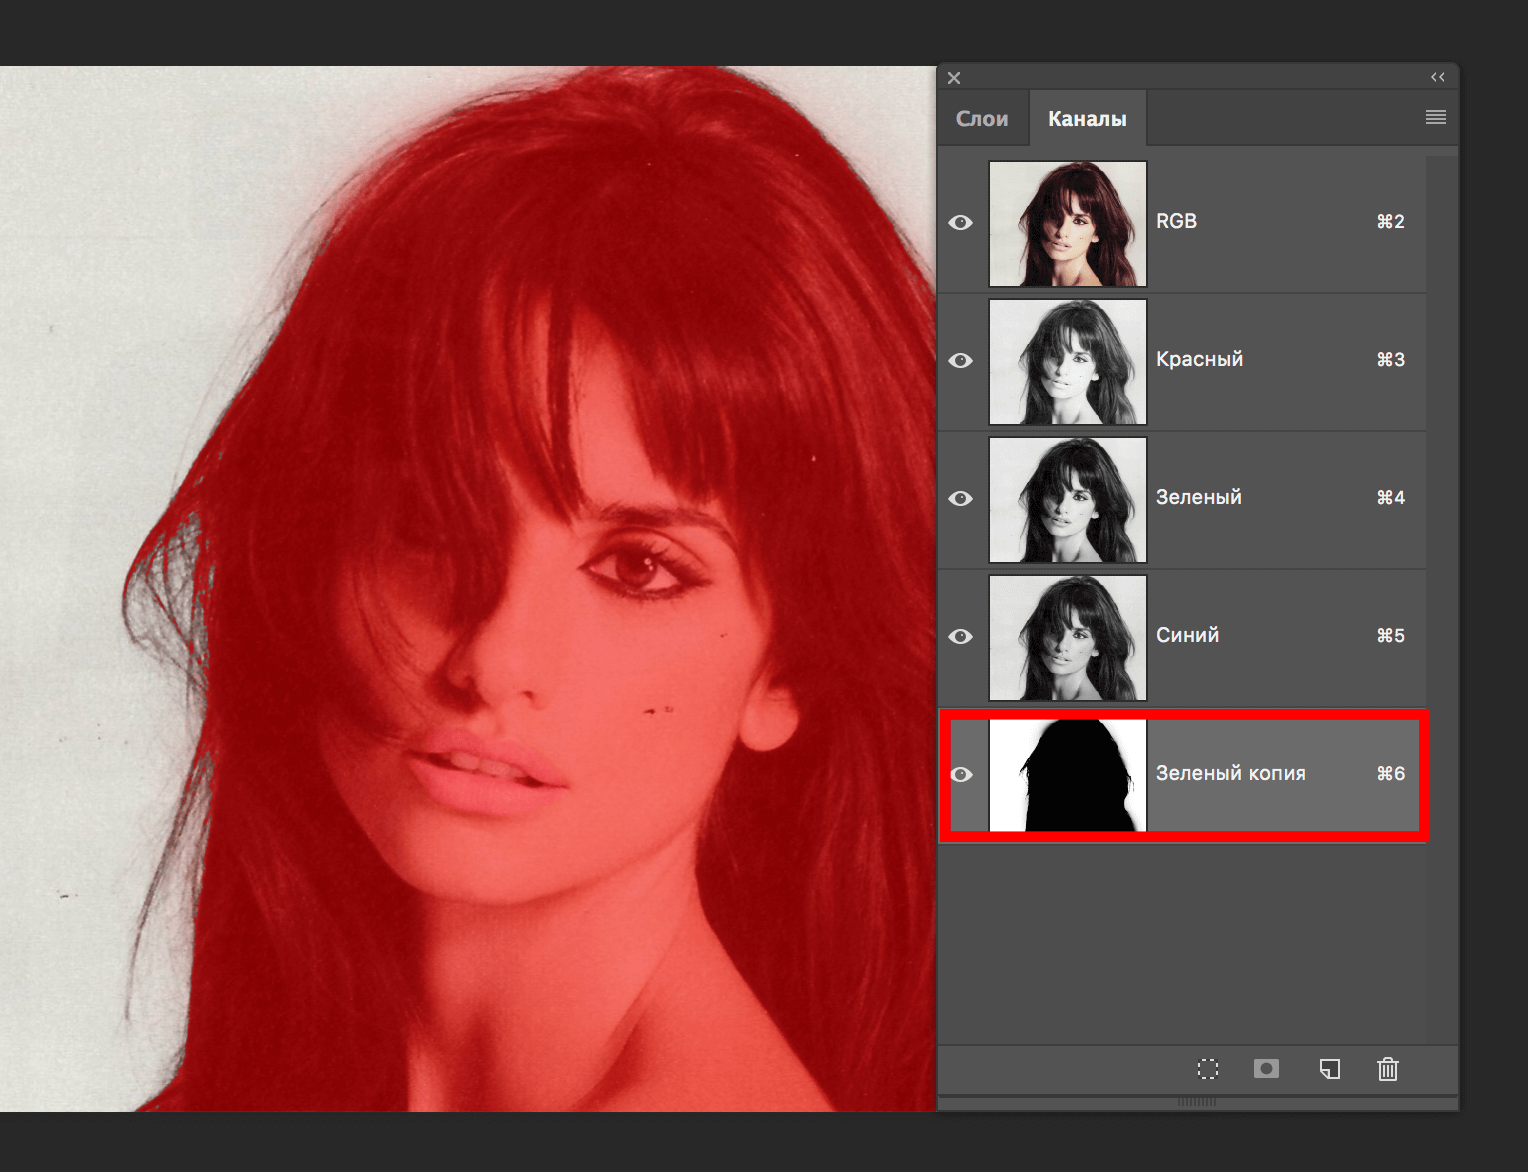Hide the Красный channel eye icon
This screenshot has width=1528, height=1172.
click(x=960, y=360)
